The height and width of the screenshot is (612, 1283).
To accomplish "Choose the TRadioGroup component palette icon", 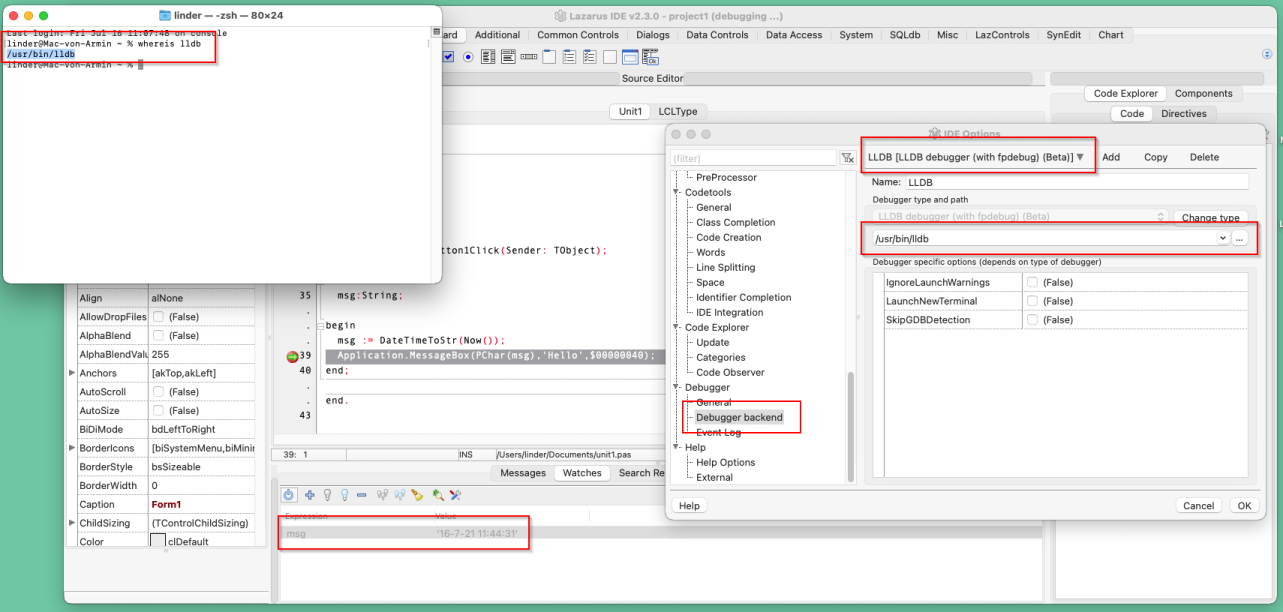I will click(569, 57).
